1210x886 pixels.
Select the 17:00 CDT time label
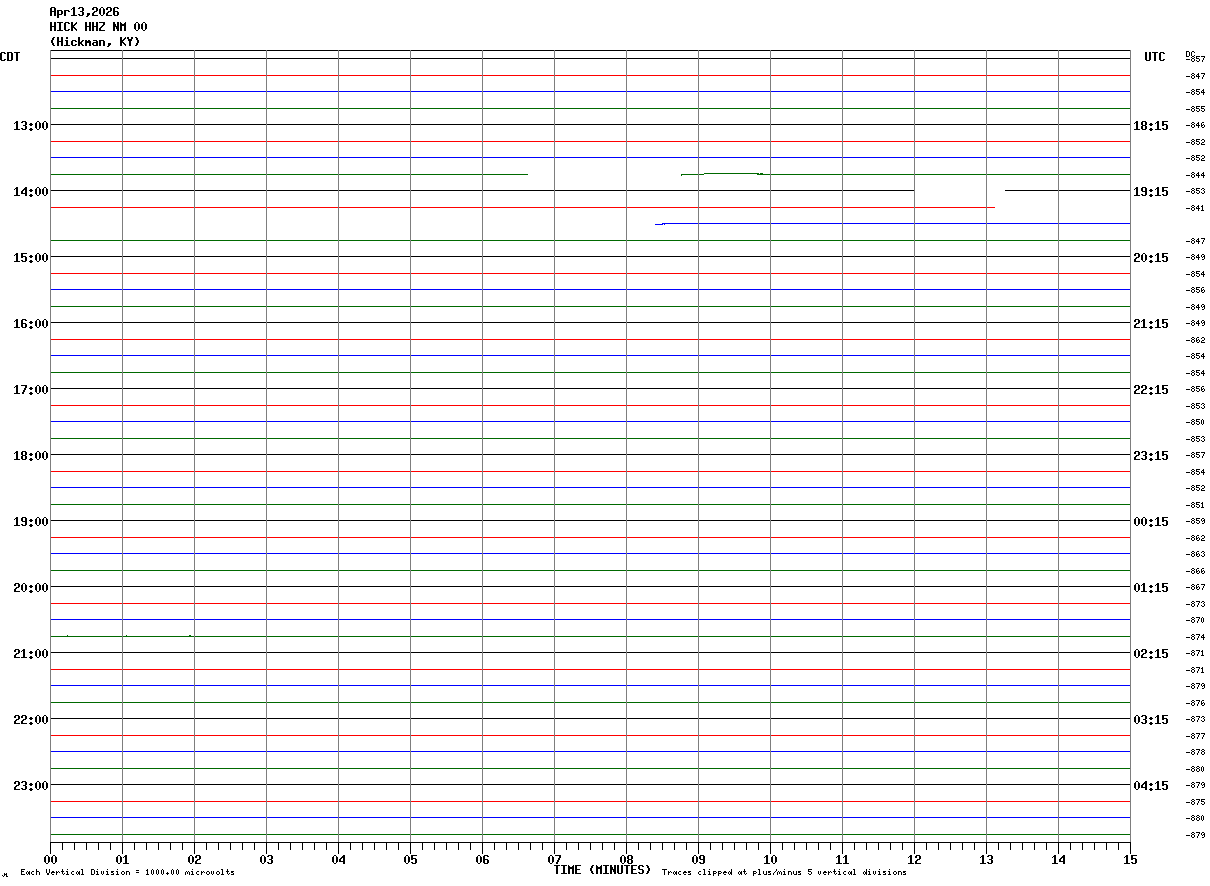pyautogui.click(x=31, y=389)
